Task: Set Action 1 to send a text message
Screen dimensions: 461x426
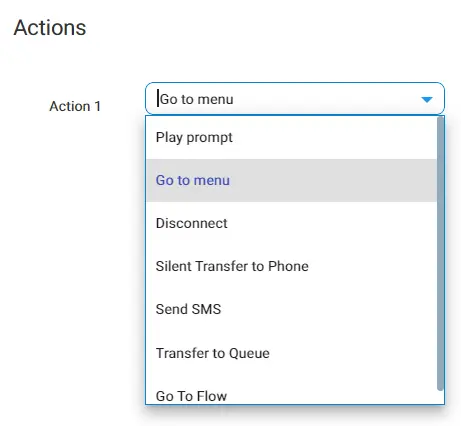Action: [291, 309]
